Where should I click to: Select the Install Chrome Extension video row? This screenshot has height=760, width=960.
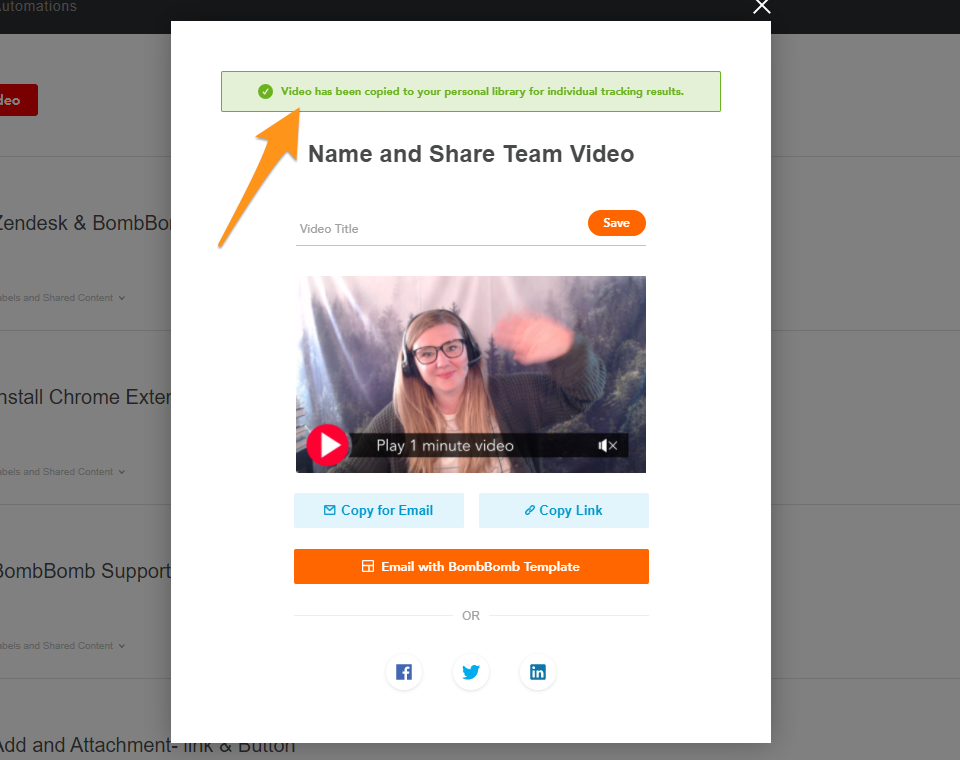(x=85, y=418)
